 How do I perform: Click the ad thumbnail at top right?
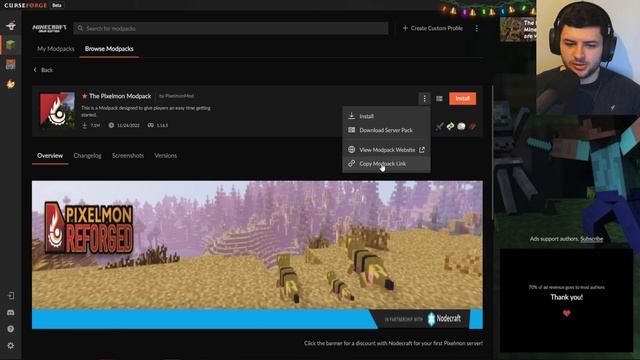click(x=518, y=29)
